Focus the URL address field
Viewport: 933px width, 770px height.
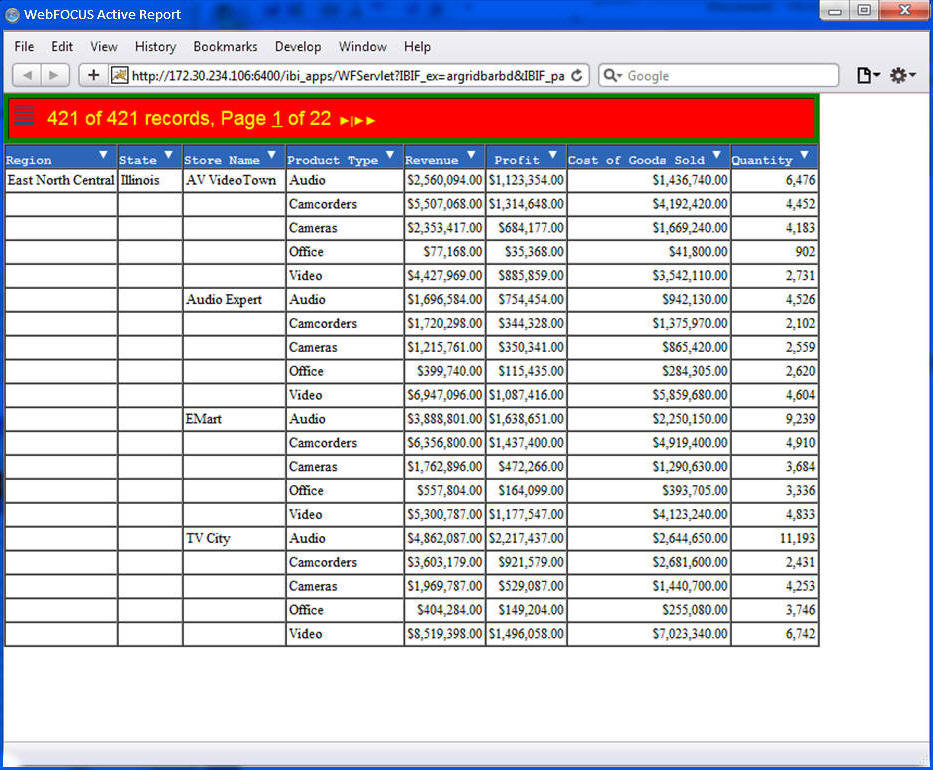347,76
